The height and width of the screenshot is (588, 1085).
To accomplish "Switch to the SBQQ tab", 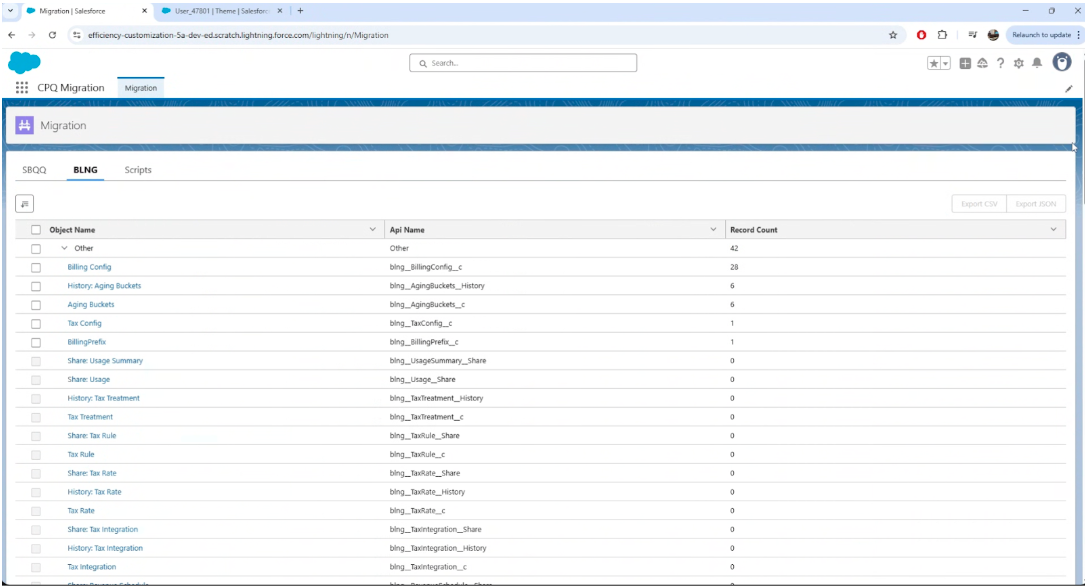I will coord(34,170).
